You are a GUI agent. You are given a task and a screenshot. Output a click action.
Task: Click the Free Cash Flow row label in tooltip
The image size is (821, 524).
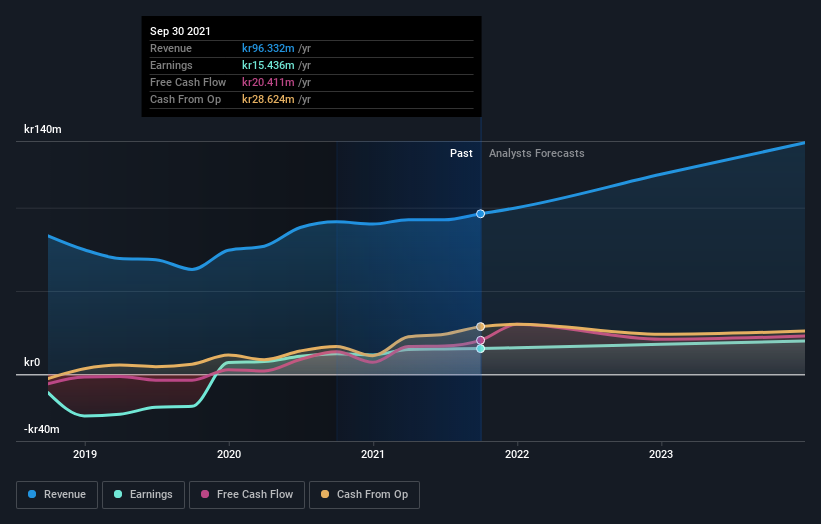(x=188, y=82)
